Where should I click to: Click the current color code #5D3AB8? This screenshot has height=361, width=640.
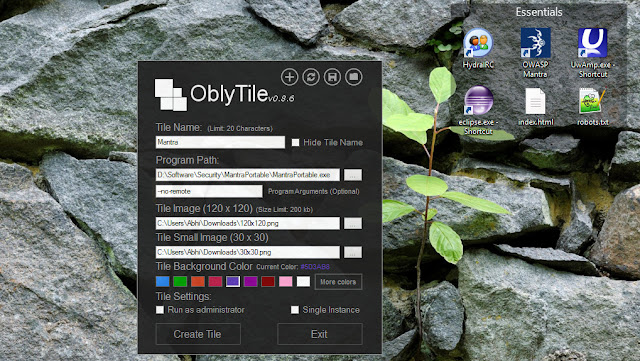(x=315, y=267)
